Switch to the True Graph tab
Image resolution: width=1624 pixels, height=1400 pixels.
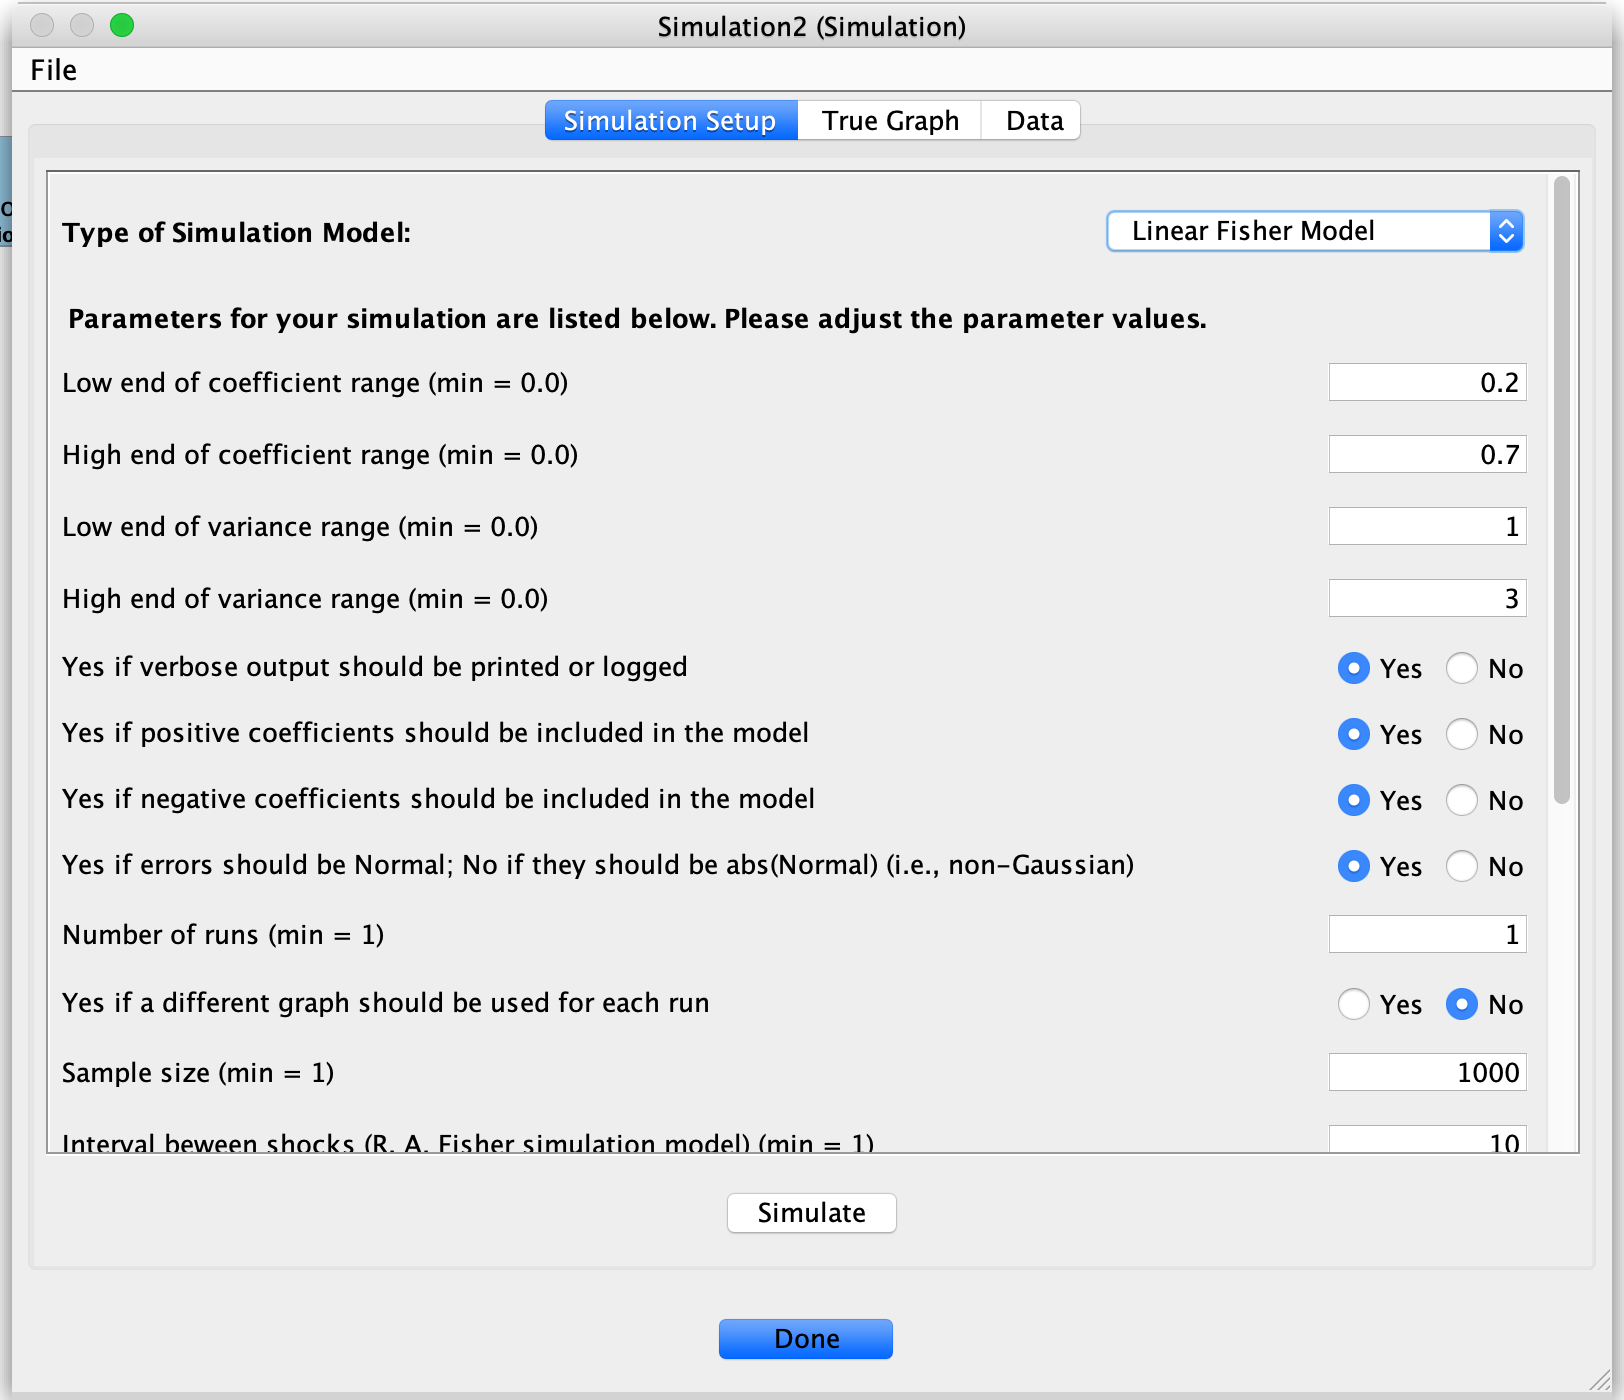point(888,120)
